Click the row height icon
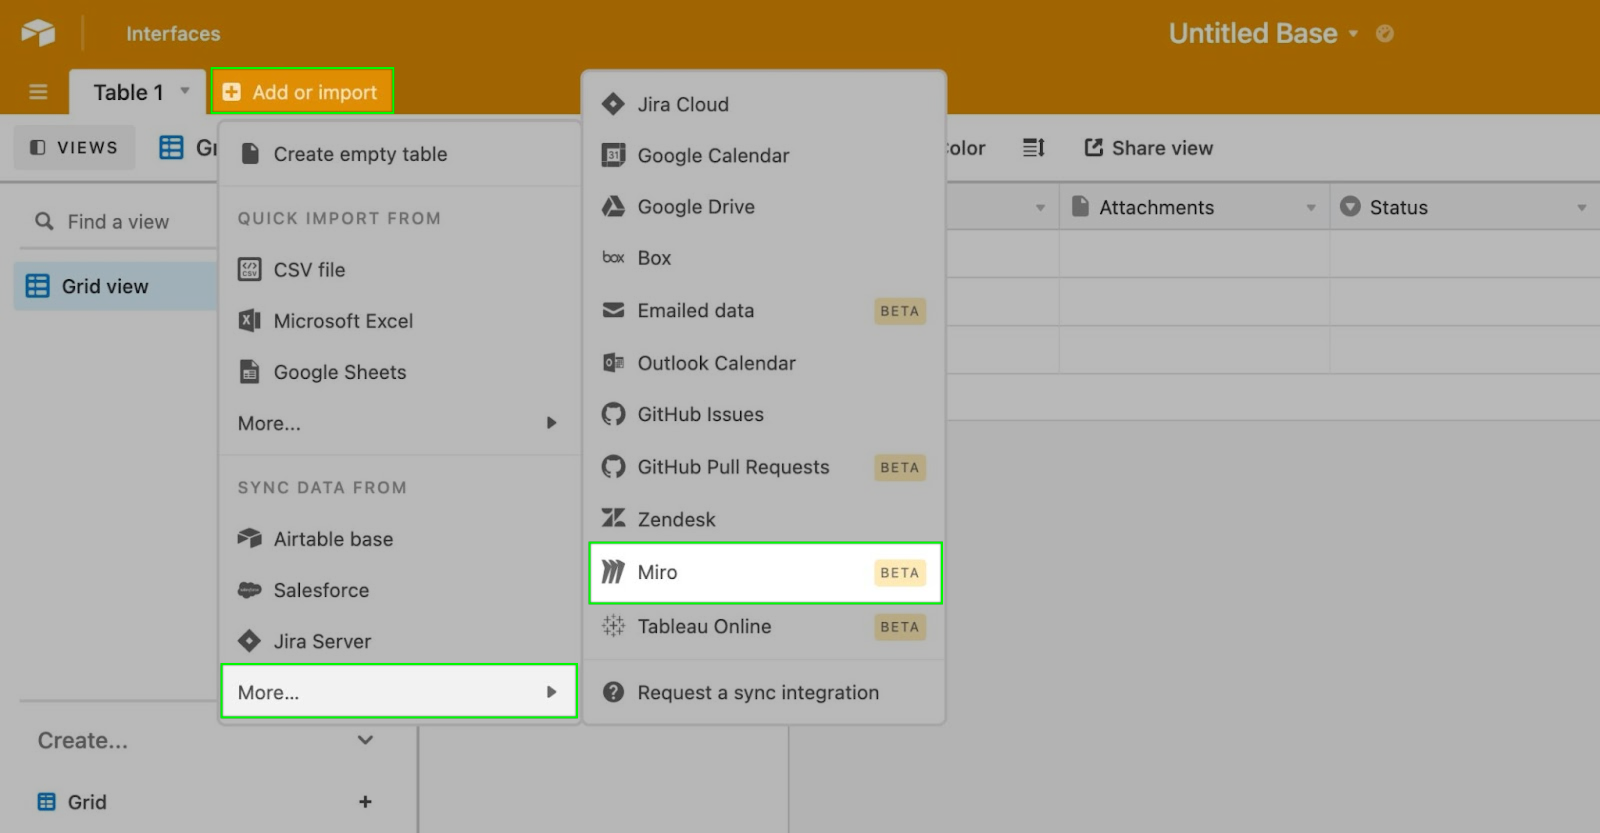Screen dimensions: 1600x833 pyautogui.click(x=1033, y=148)
